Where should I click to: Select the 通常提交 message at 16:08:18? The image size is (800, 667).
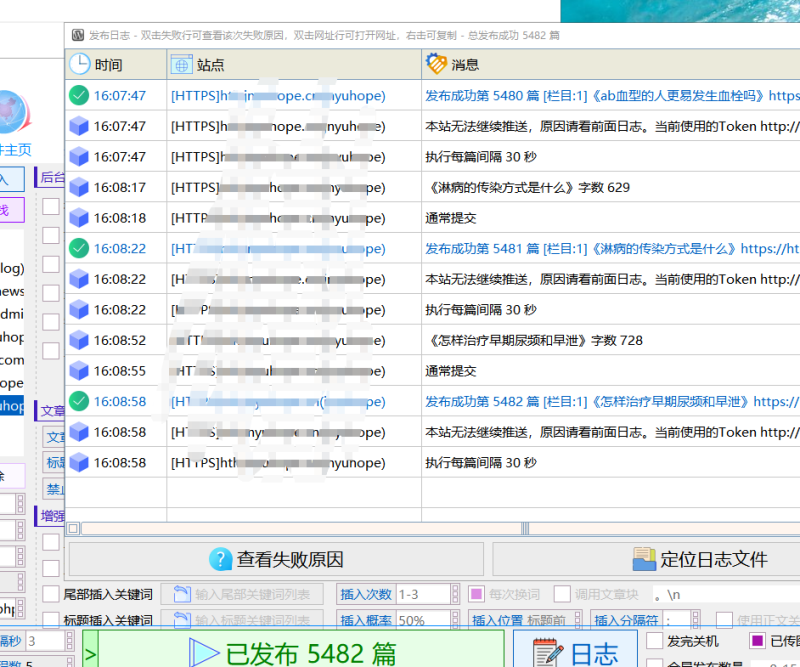(451, 218)
